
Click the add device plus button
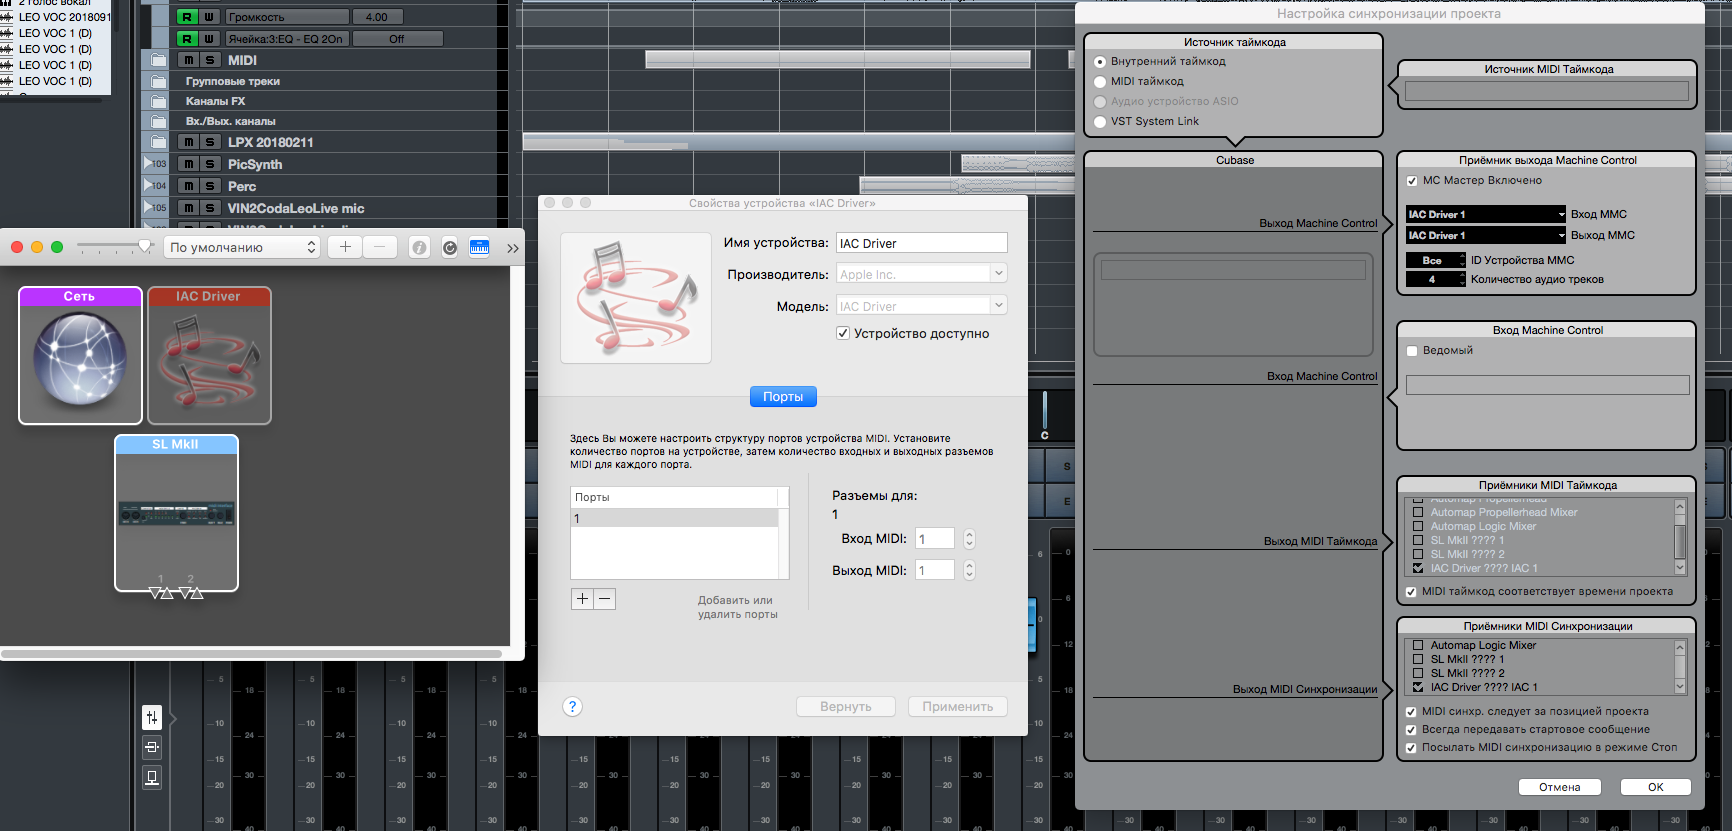(x=345, y=247)
